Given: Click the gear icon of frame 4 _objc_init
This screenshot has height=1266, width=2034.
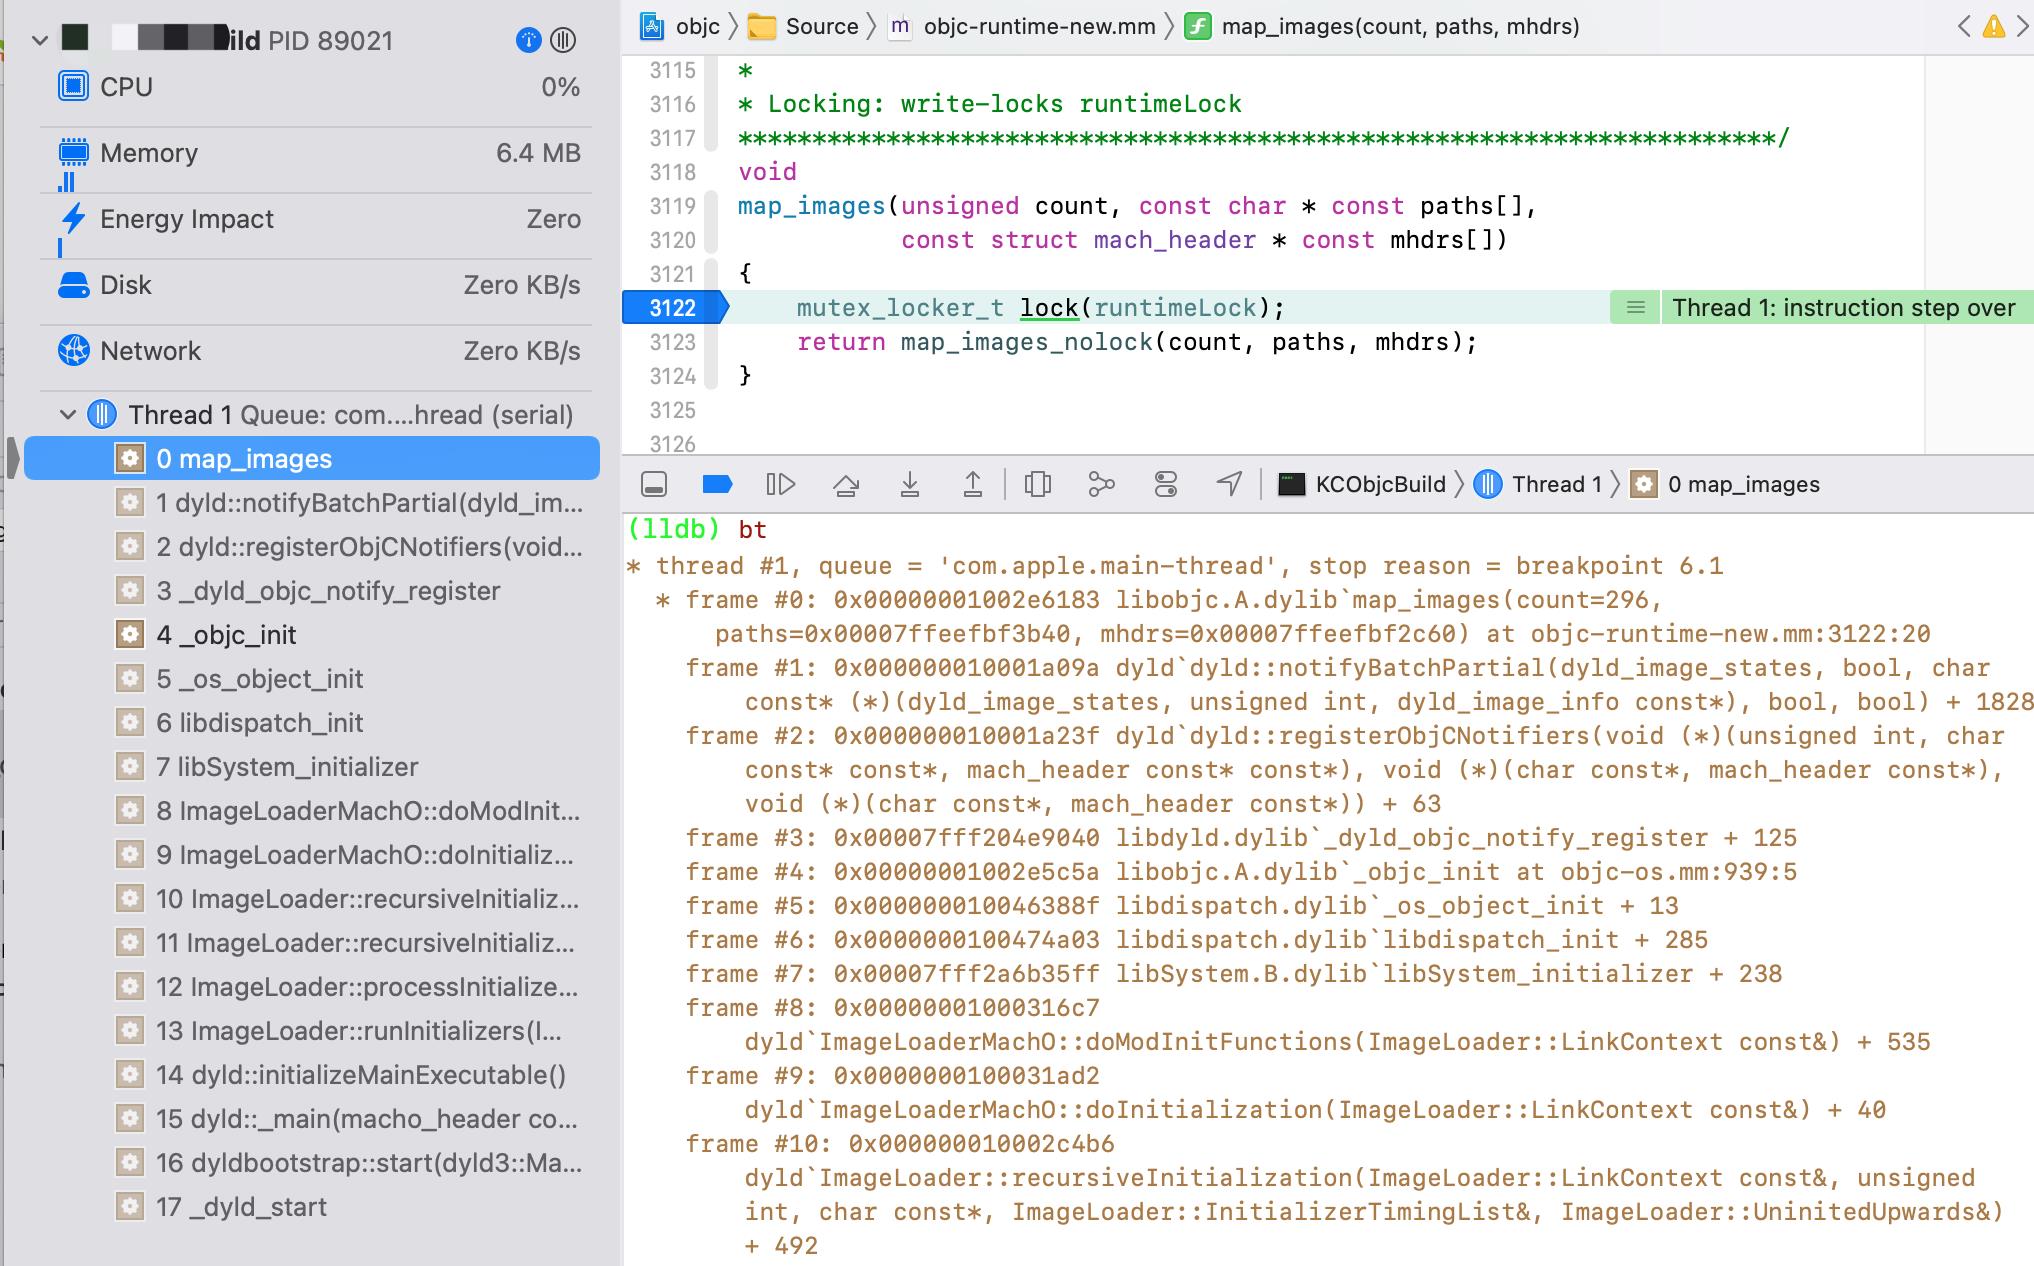Looking at the screenshot, I should coord(129,635).
